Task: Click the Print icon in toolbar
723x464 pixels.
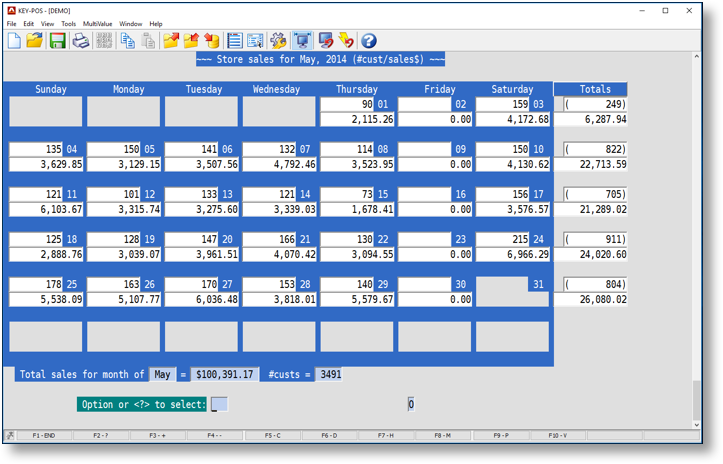Action: (80, 41)
